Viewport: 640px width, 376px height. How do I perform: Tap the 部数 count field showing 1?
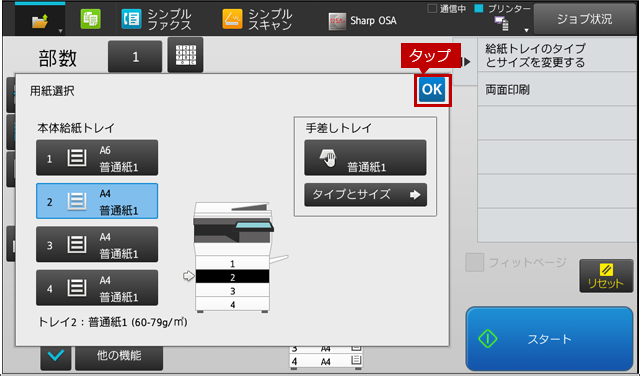(135, 57)
